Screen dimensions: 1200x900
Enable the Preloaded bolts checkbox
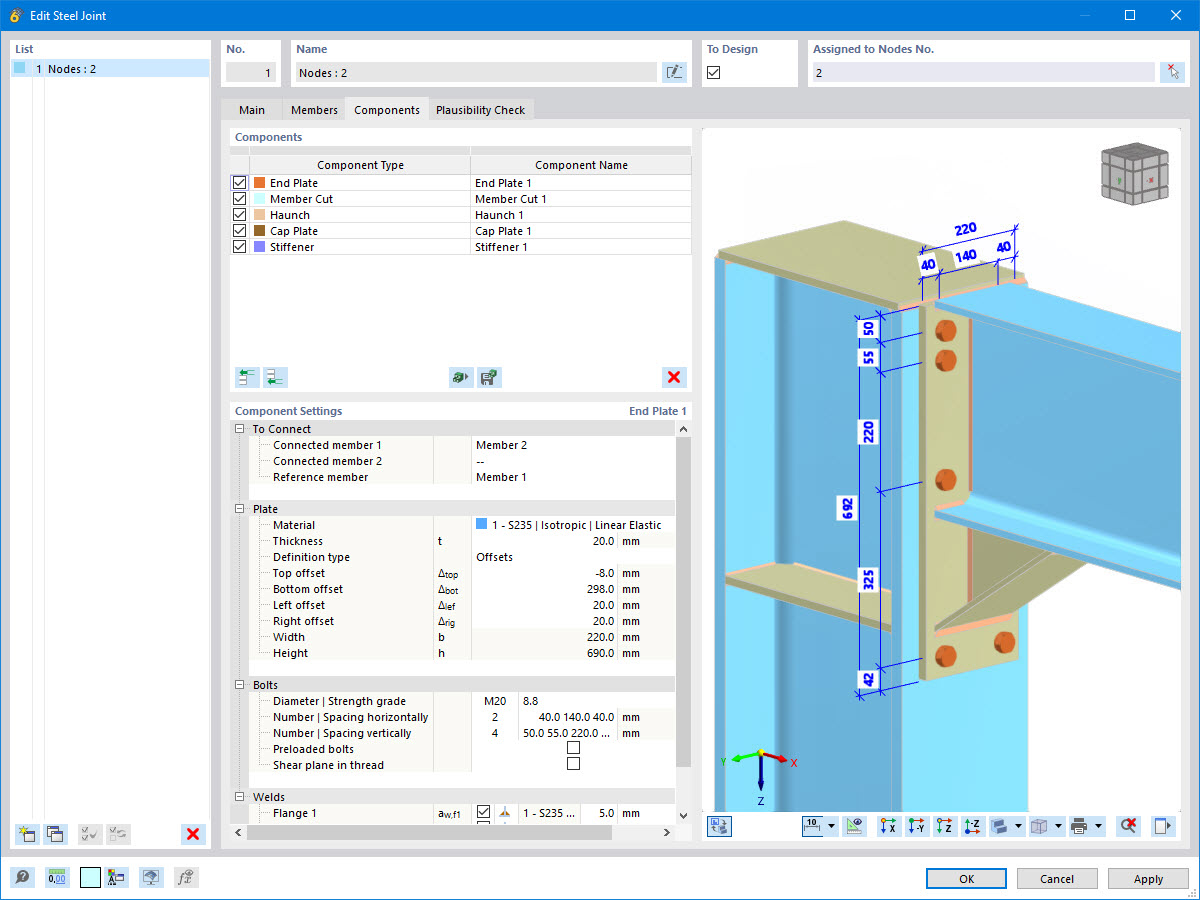573,748
